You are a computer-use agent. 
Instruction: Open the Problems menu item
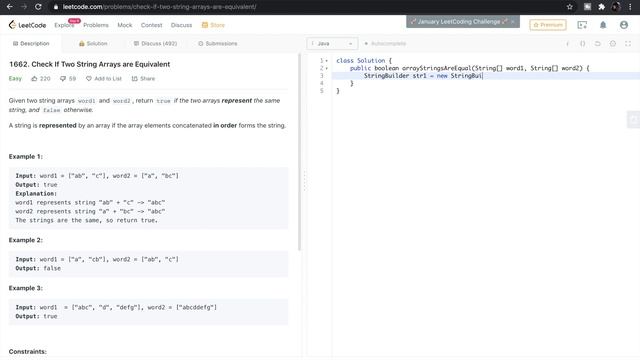pyautogui.click(x=96, y=25)
